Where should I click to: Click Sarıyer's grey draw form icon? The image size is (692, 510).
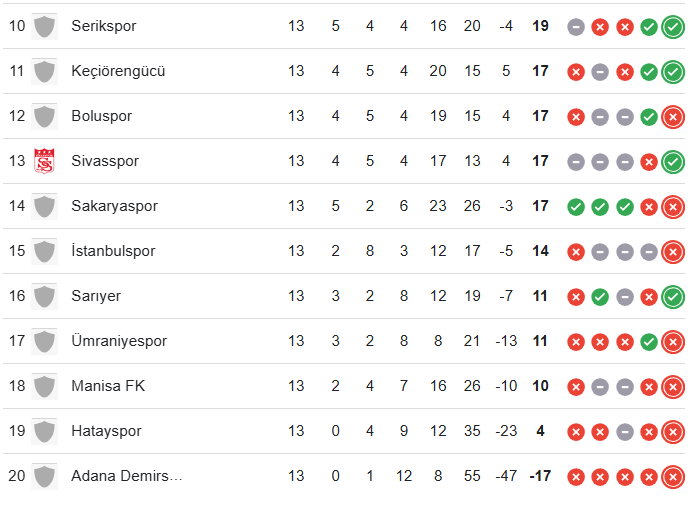625,297
